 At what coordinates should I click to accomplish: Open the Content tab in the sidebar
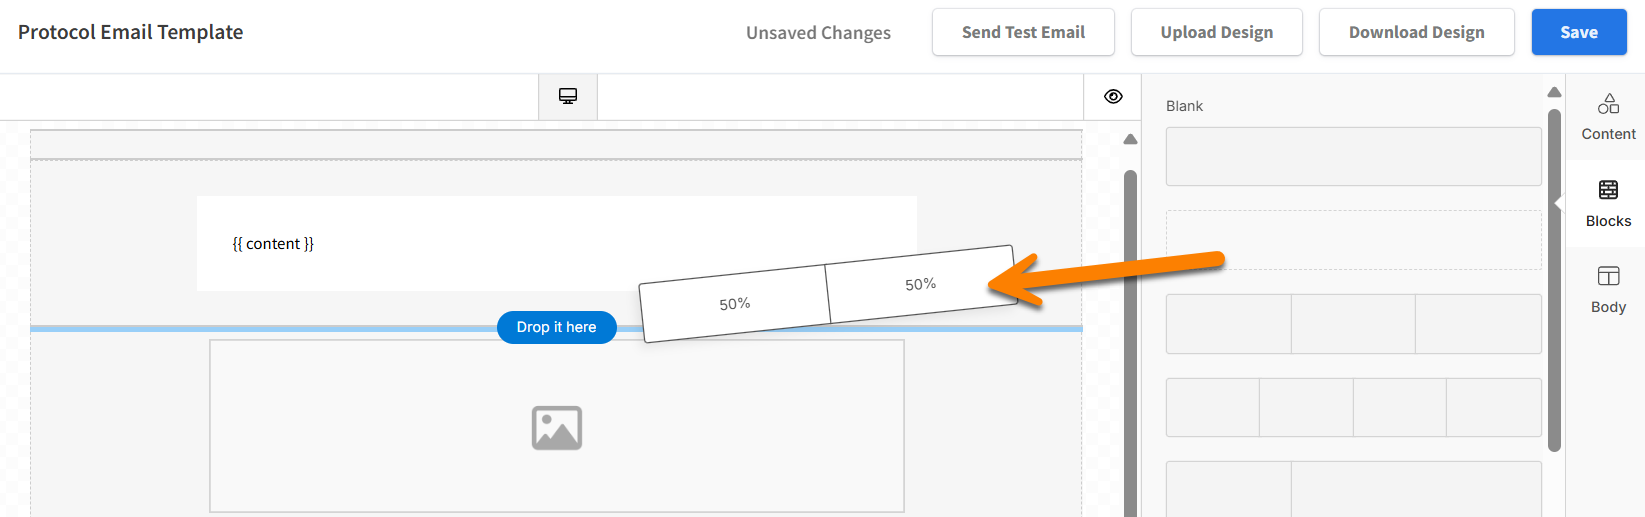click(x=1608, y=117)
